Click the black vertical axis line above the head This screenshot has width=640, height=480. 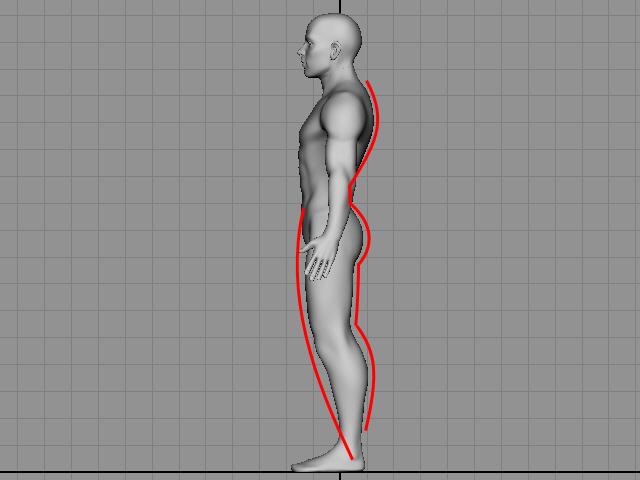click(x=341, y=6)
